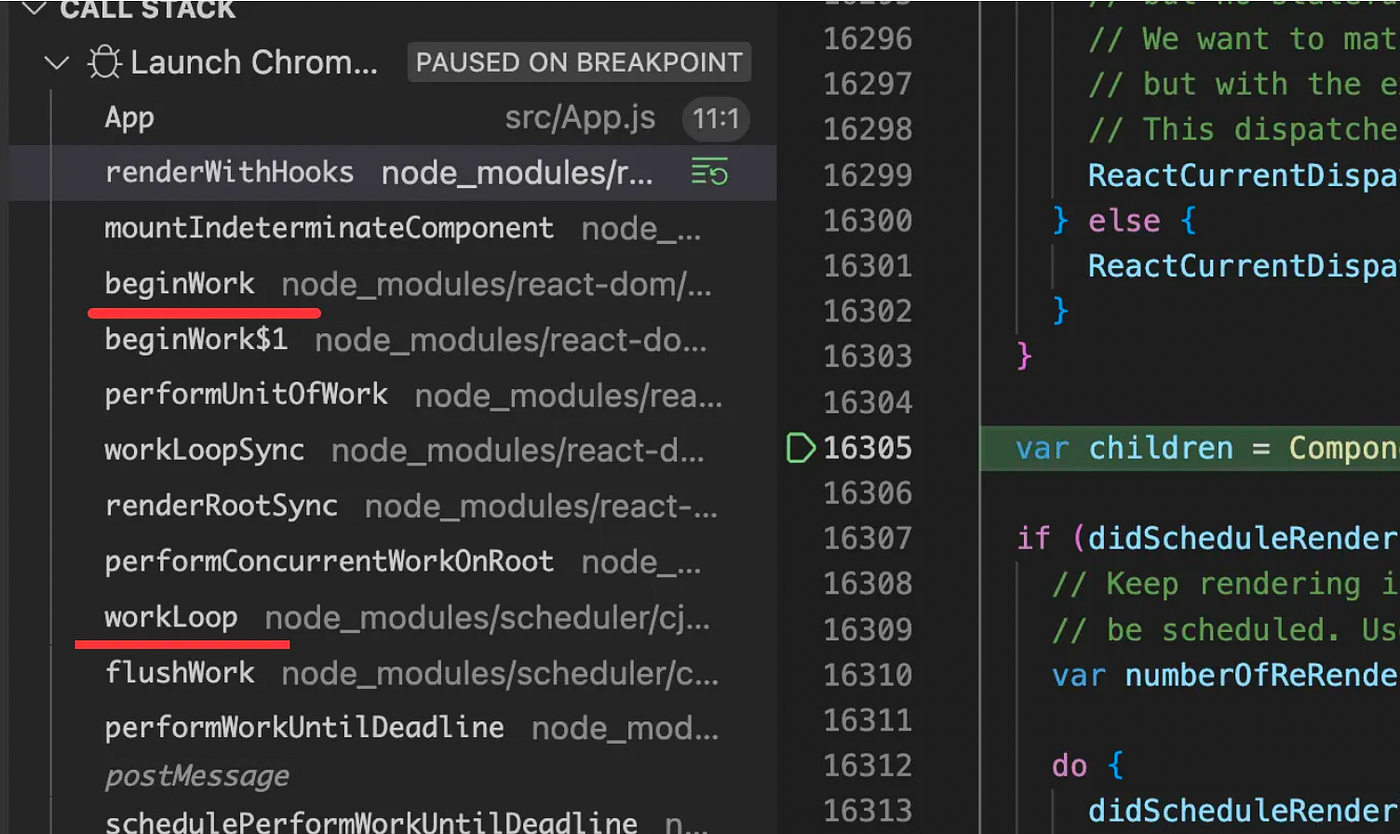1400x834 pixels.
Task: Click the '} else {' code line
Action: coord(1124,221)
